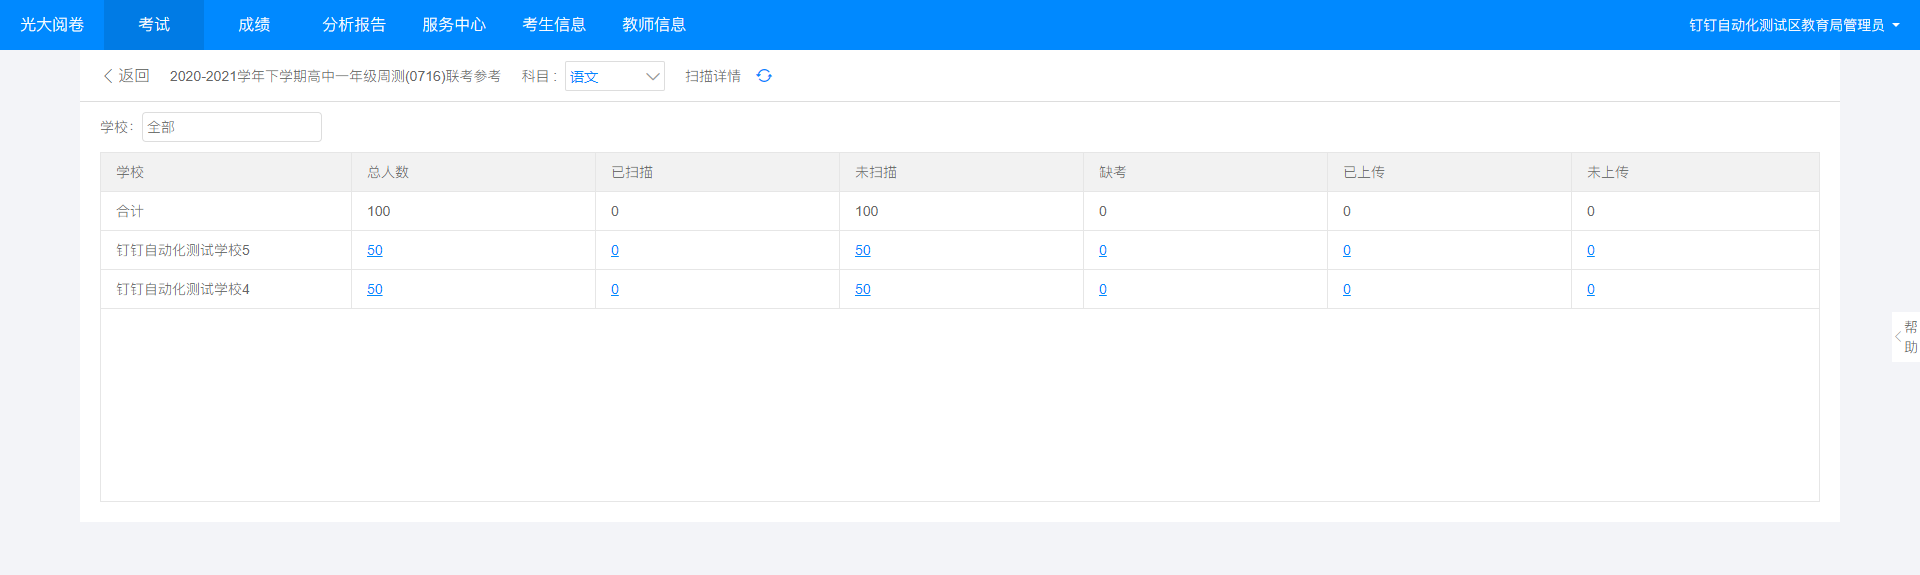Click 未上传 count for 钉钉自动化测试学校5
Screen dimensions: 1920x575
(1591, 250)
